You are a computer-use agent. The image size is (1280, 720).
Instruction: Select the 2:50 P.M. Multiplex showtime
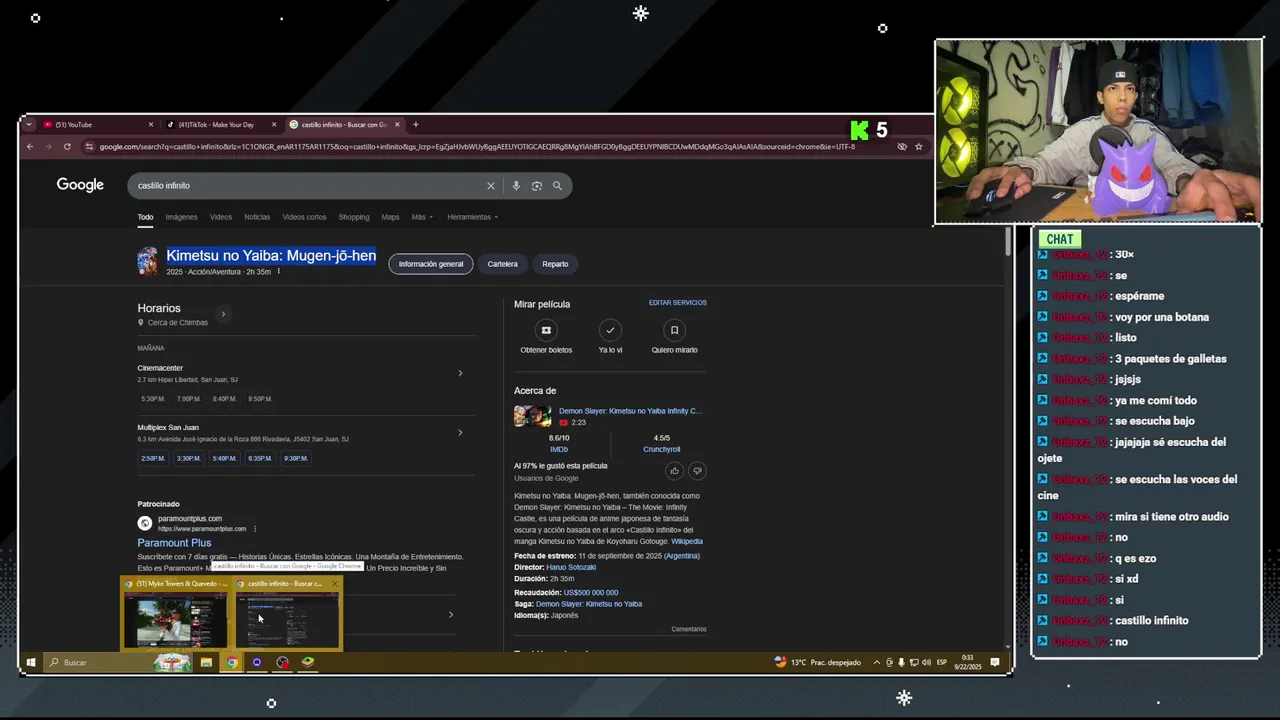tap(153, 458)
